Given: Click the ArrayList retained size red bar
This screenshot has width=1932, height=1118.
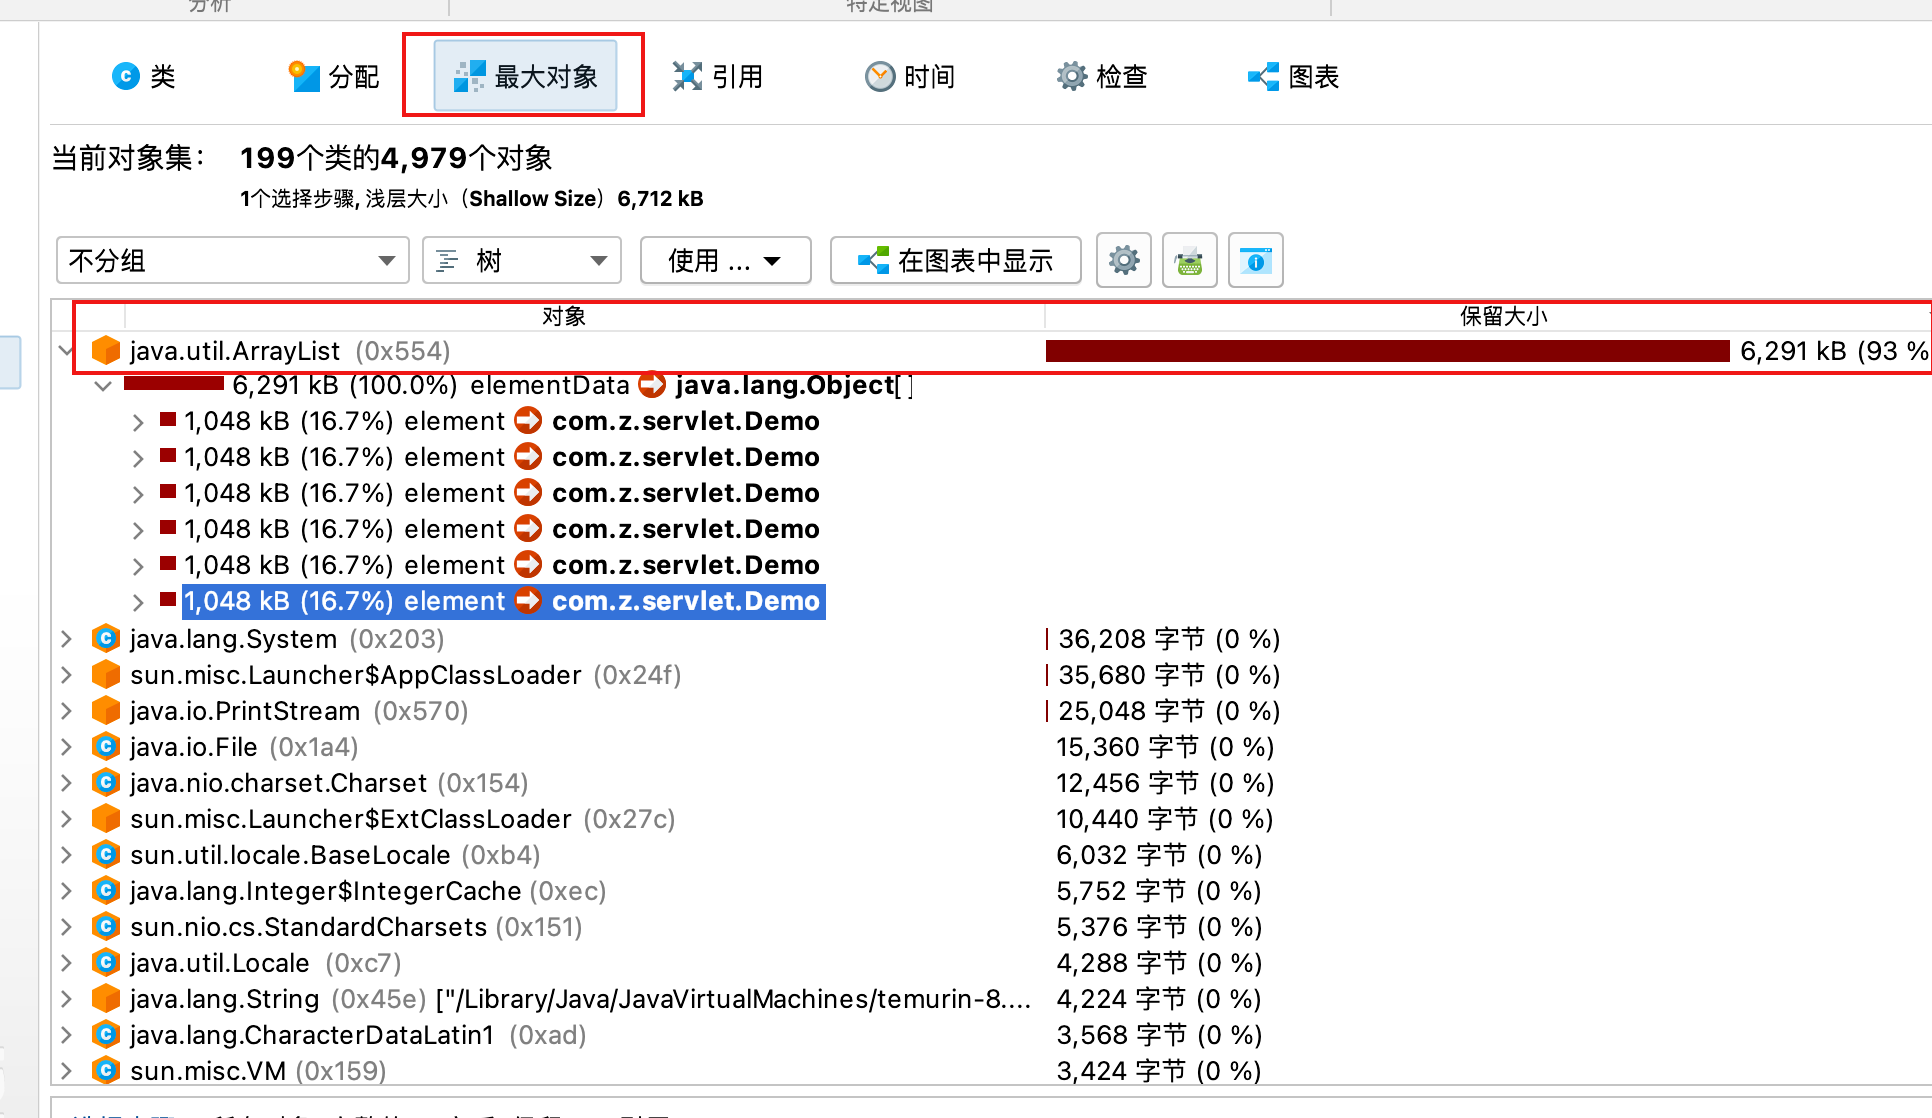Looking at the screenshot, I should tap(1386, 351).
